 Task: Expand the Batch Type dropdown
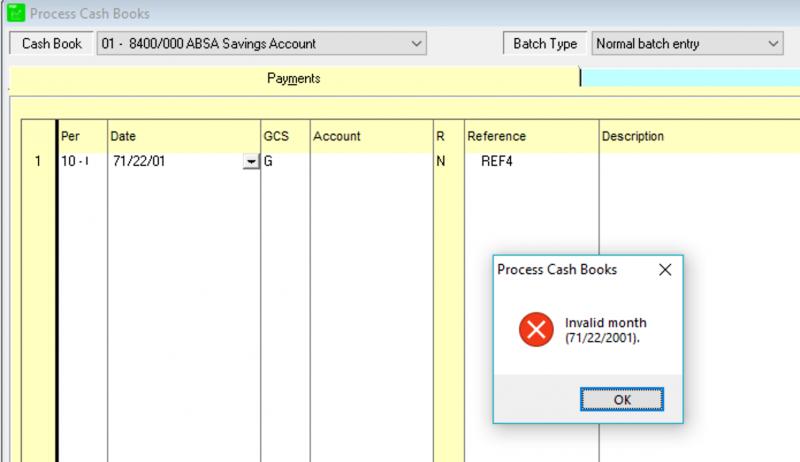click(772, 44)
